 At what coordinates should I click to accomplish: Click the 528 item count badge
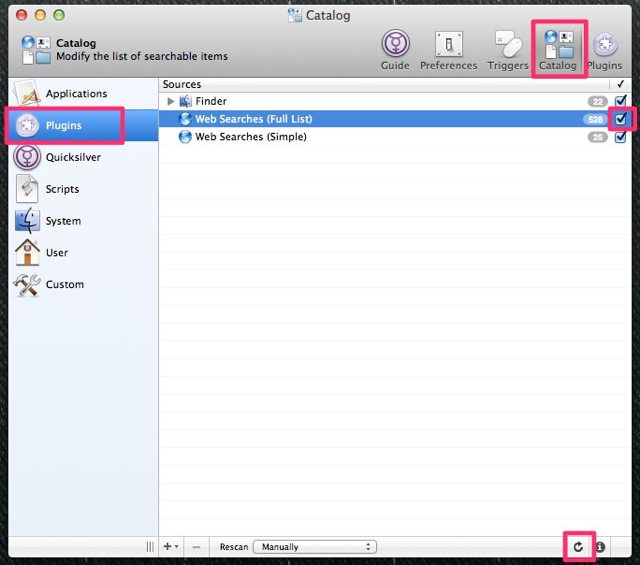click(x=595, y=119)
